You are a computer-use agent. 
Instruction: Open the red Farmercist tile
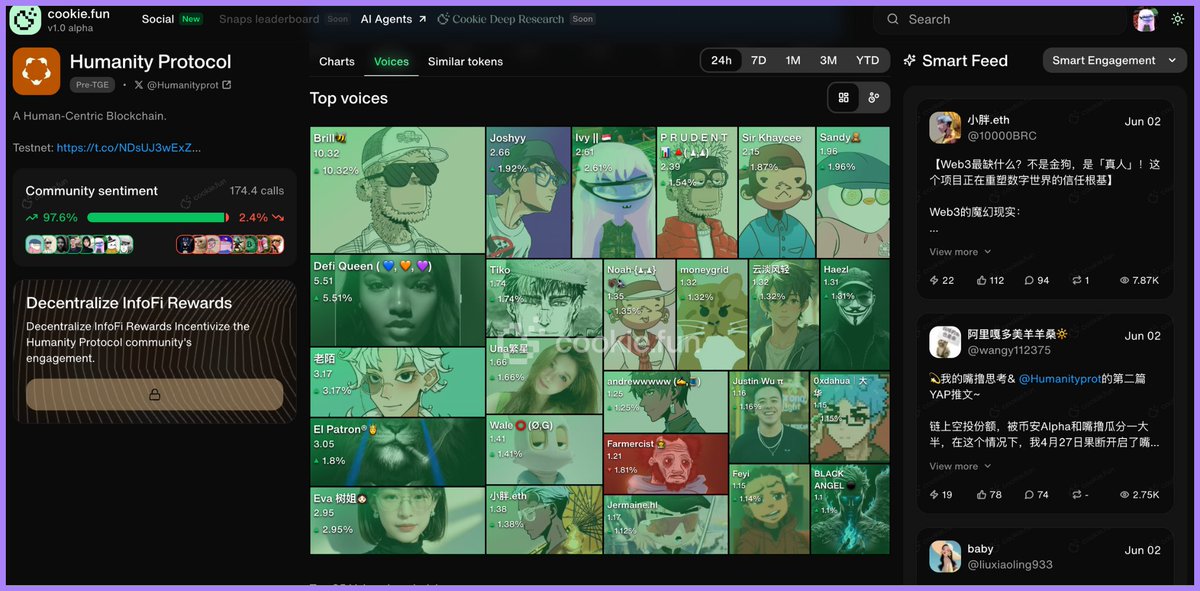pos(666,464)
